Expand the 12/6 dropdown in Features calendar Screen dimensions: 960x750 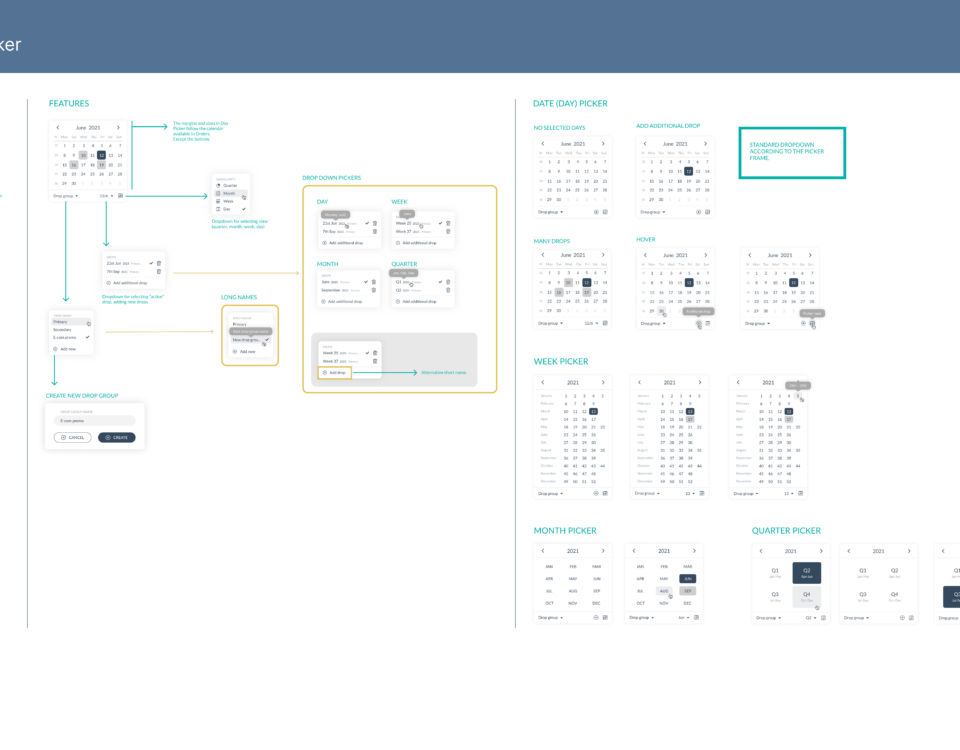tap(105, 196)
